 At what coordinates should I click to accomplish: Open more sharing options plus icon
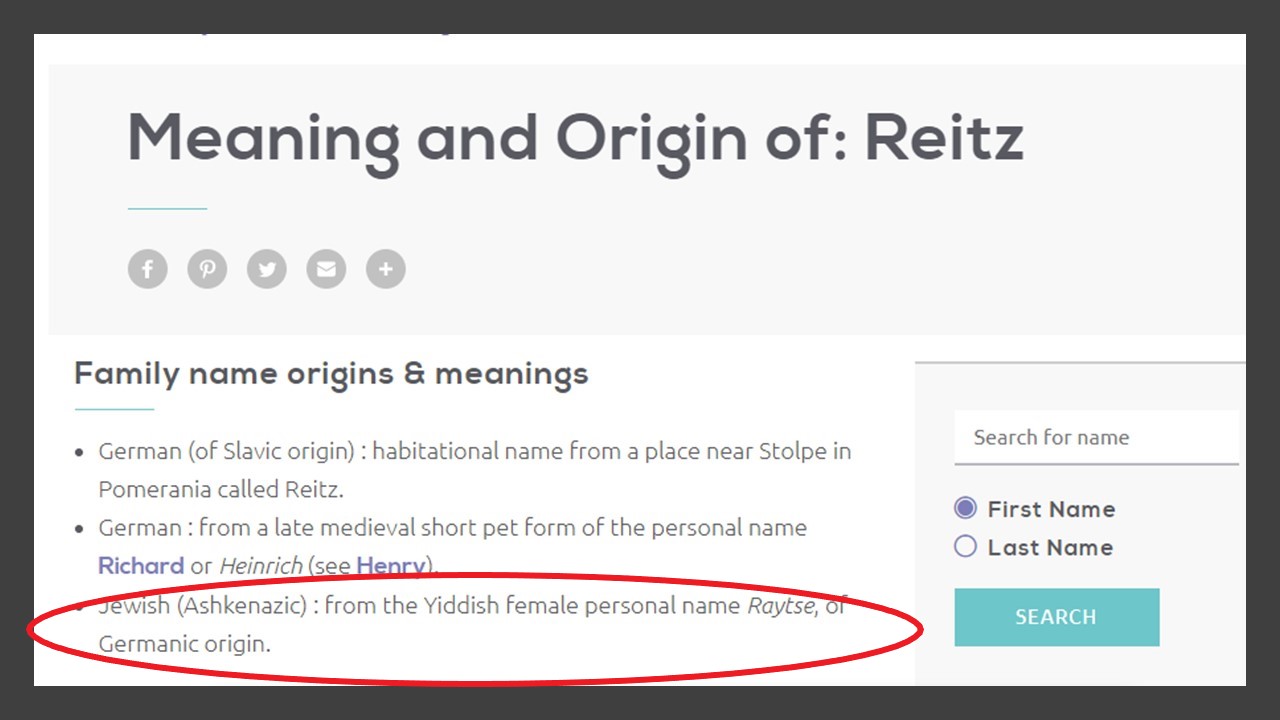tap(386, 269)
